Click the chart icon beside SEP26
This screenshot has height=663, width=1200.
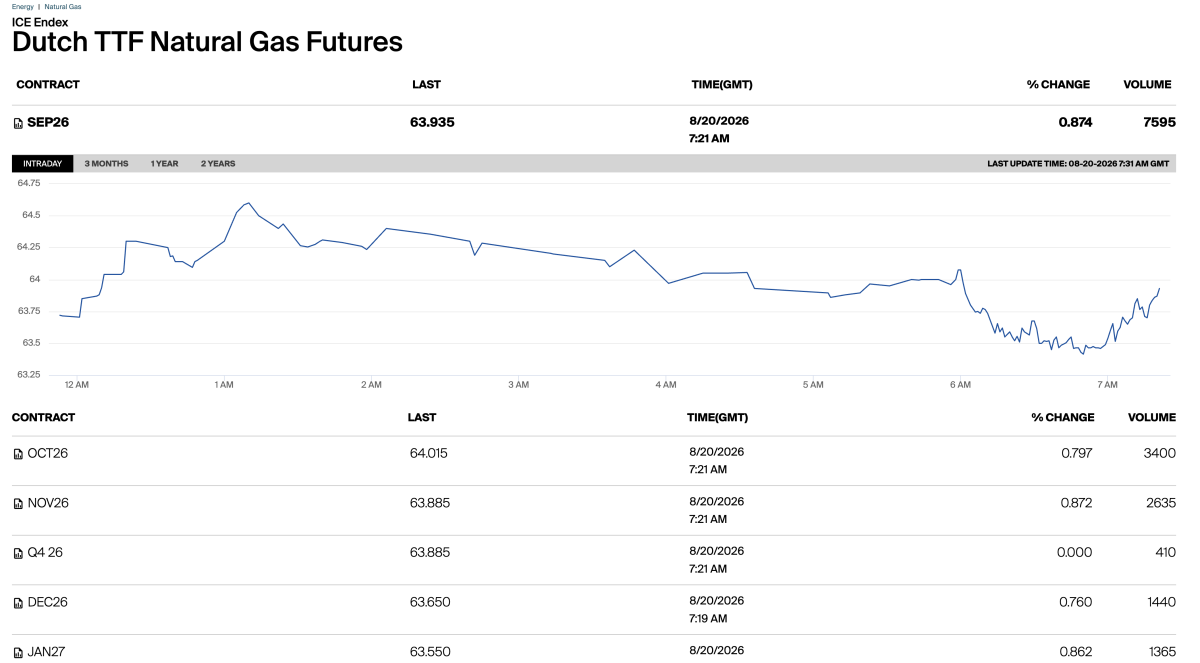[x=18, y=123]
